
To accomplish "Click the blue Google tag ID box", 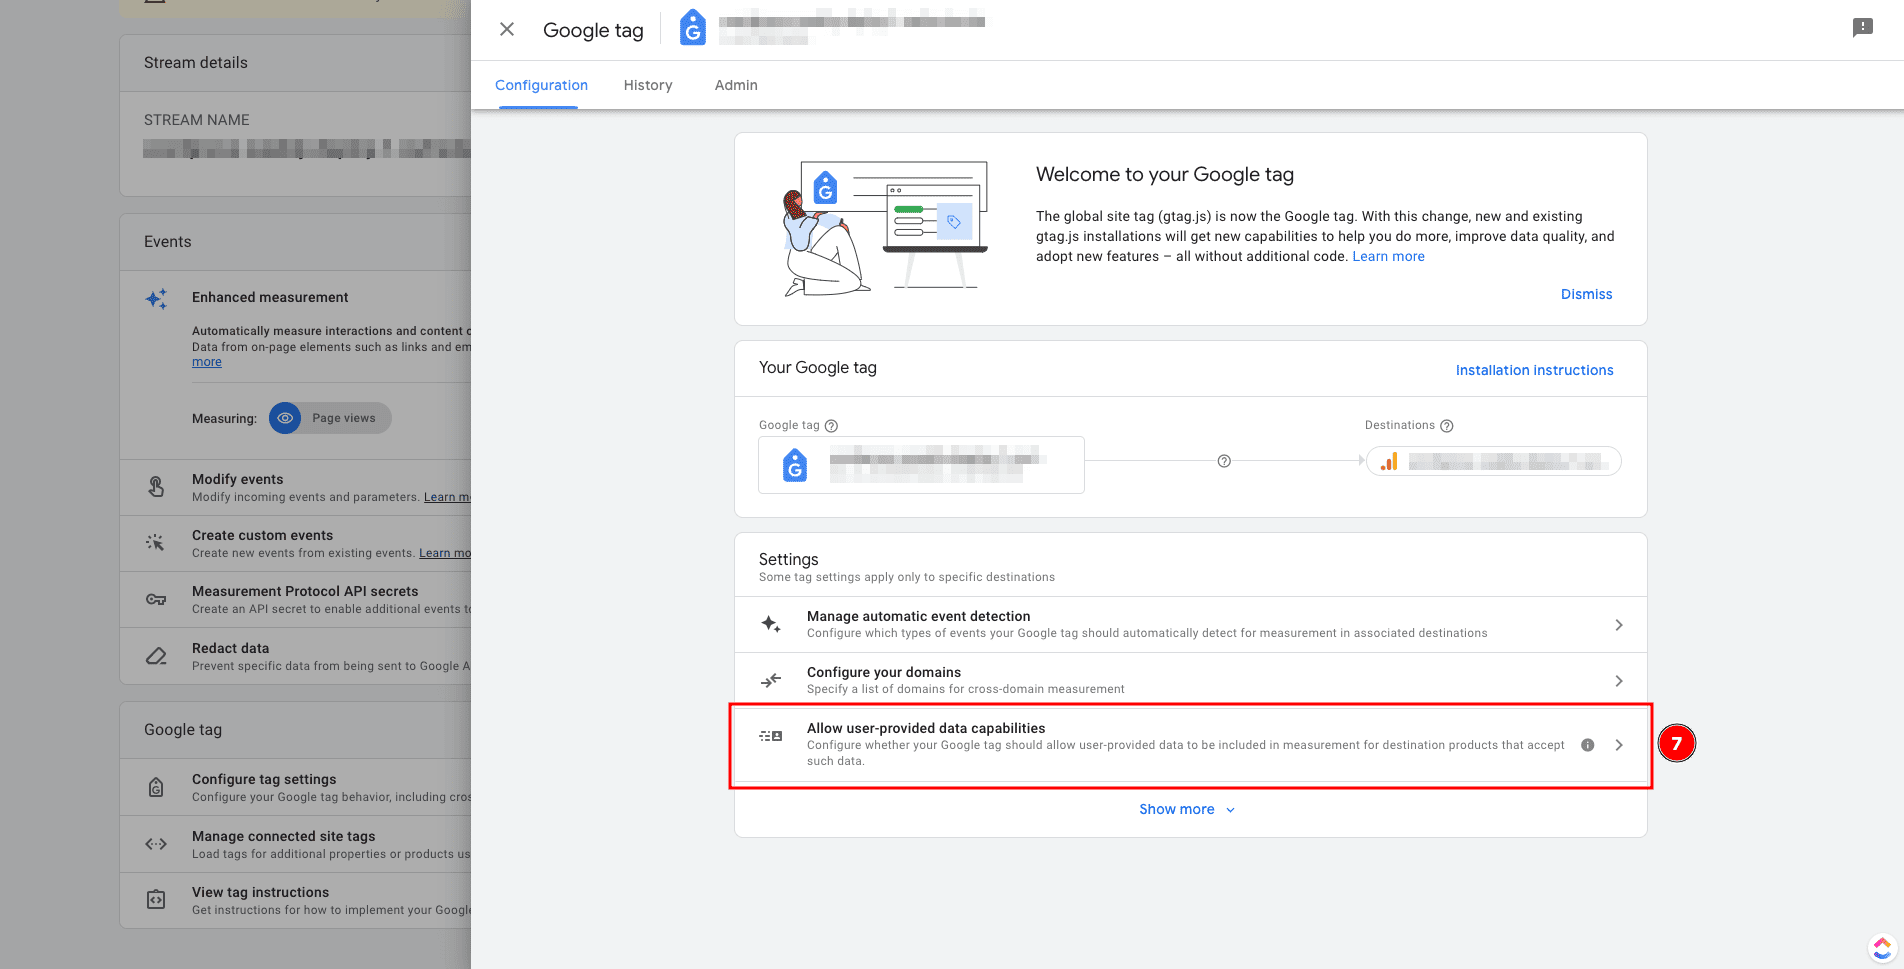I will (920, 465).
